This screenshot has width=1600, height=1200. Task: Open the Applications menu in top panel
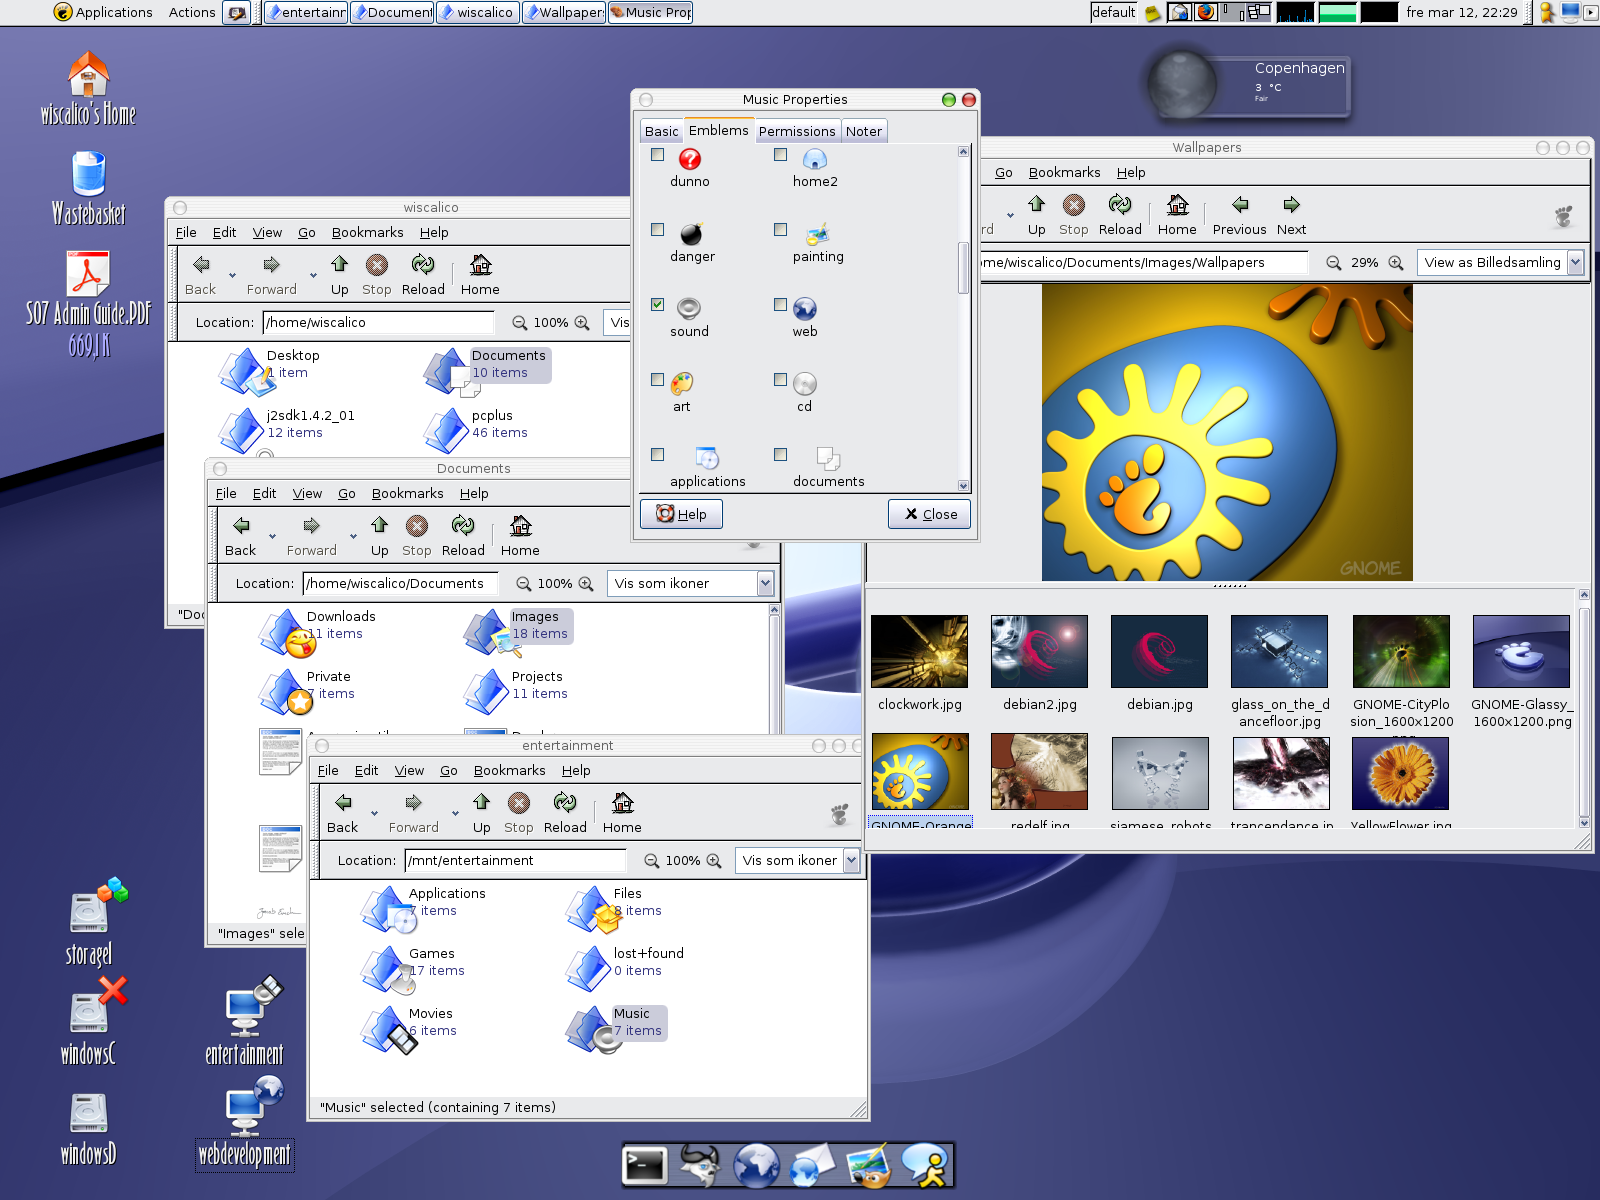(104, 12)
